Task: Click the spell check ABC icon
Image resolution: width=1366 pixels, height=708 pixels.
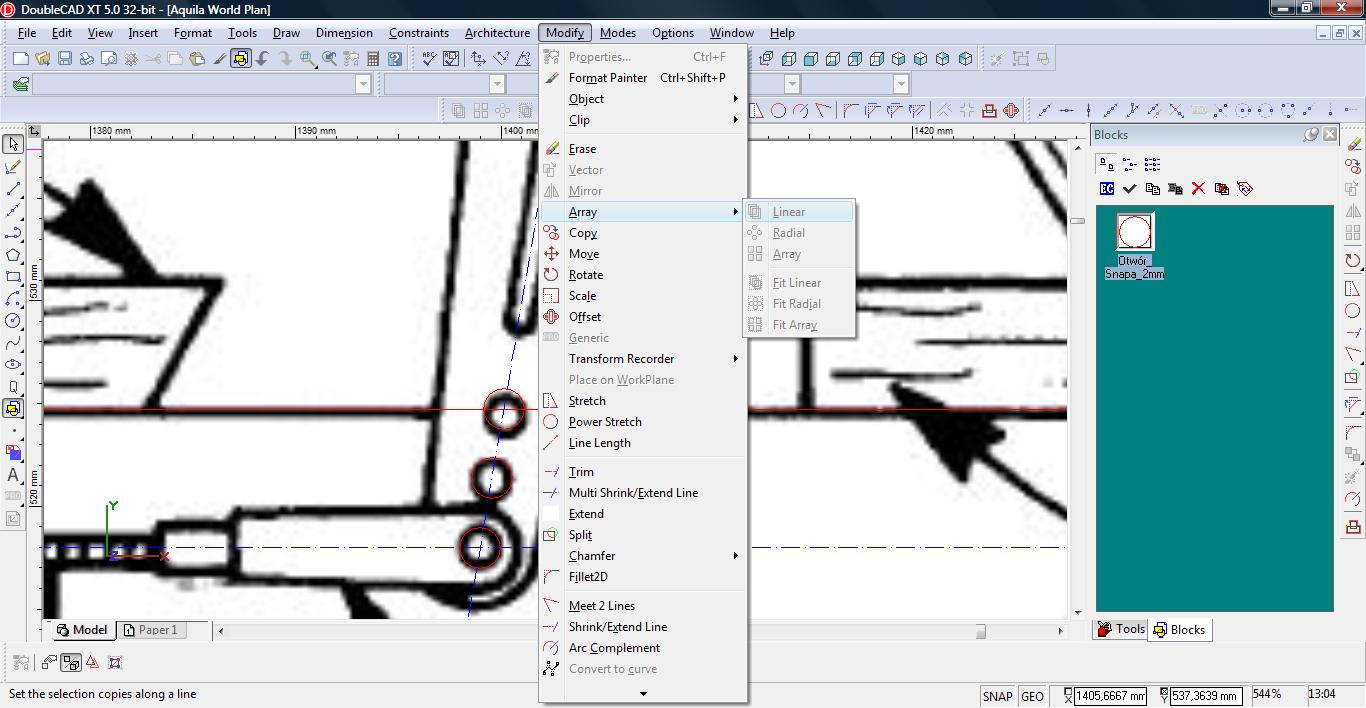Action: pyautogui.click(x=429, y=59)
